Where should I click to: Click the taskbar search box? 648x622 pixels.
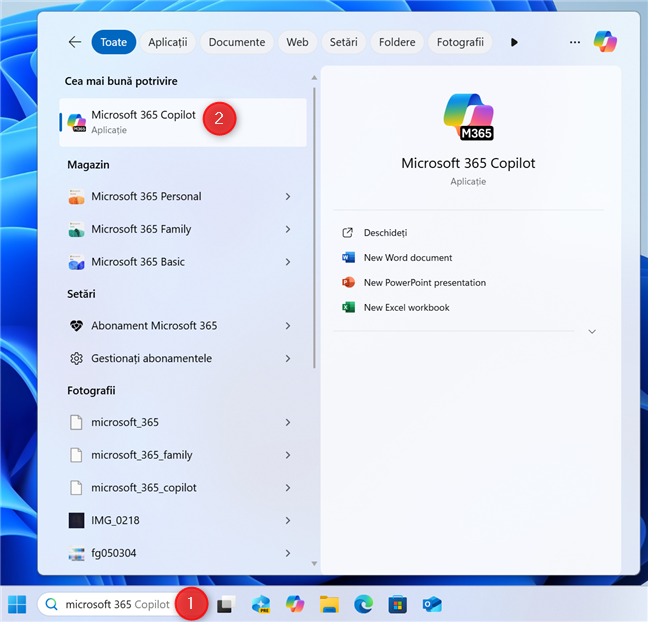pyautogui.click(x=110, y=604)
